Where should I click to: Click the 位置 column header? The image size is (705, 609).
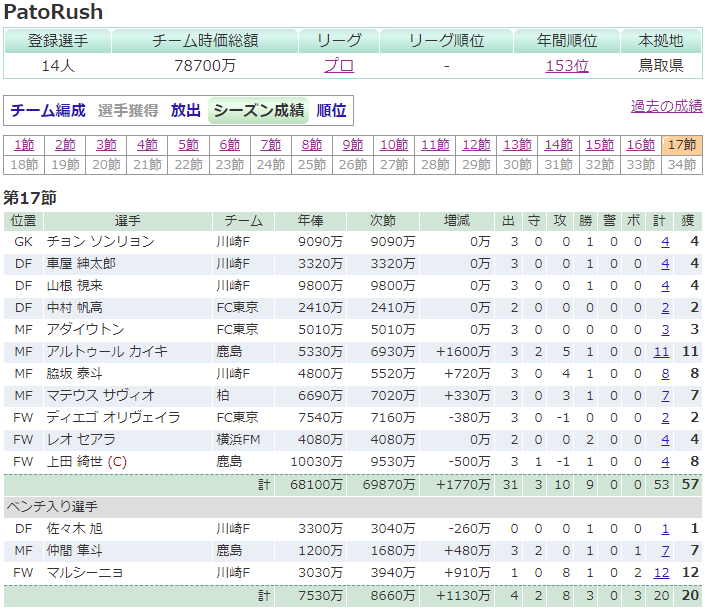click(x=23, y=221)
